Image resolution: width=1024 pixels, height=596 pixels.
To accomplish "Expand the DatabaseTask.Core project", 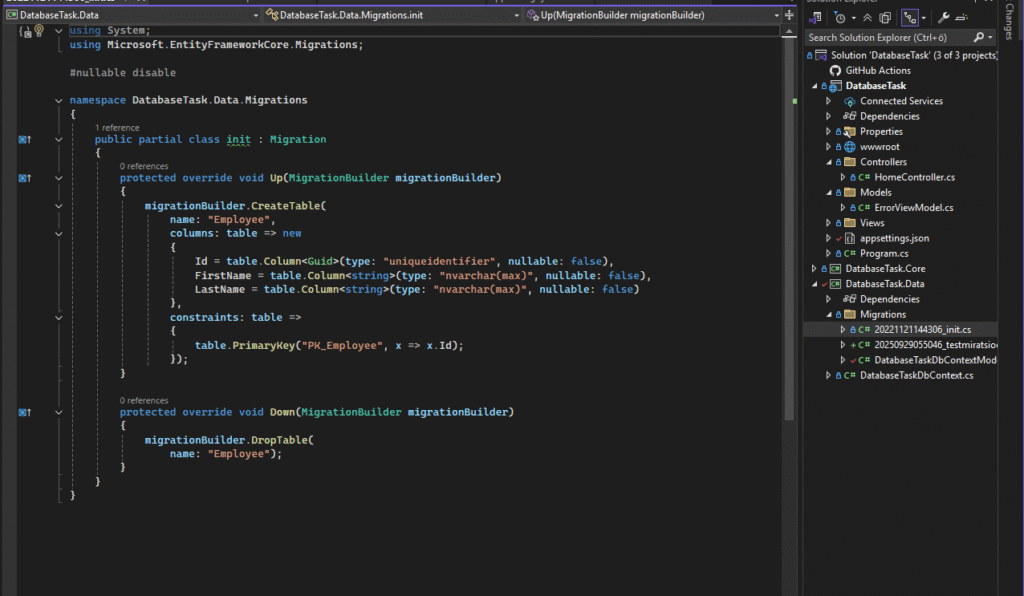I will coord(814,269).
